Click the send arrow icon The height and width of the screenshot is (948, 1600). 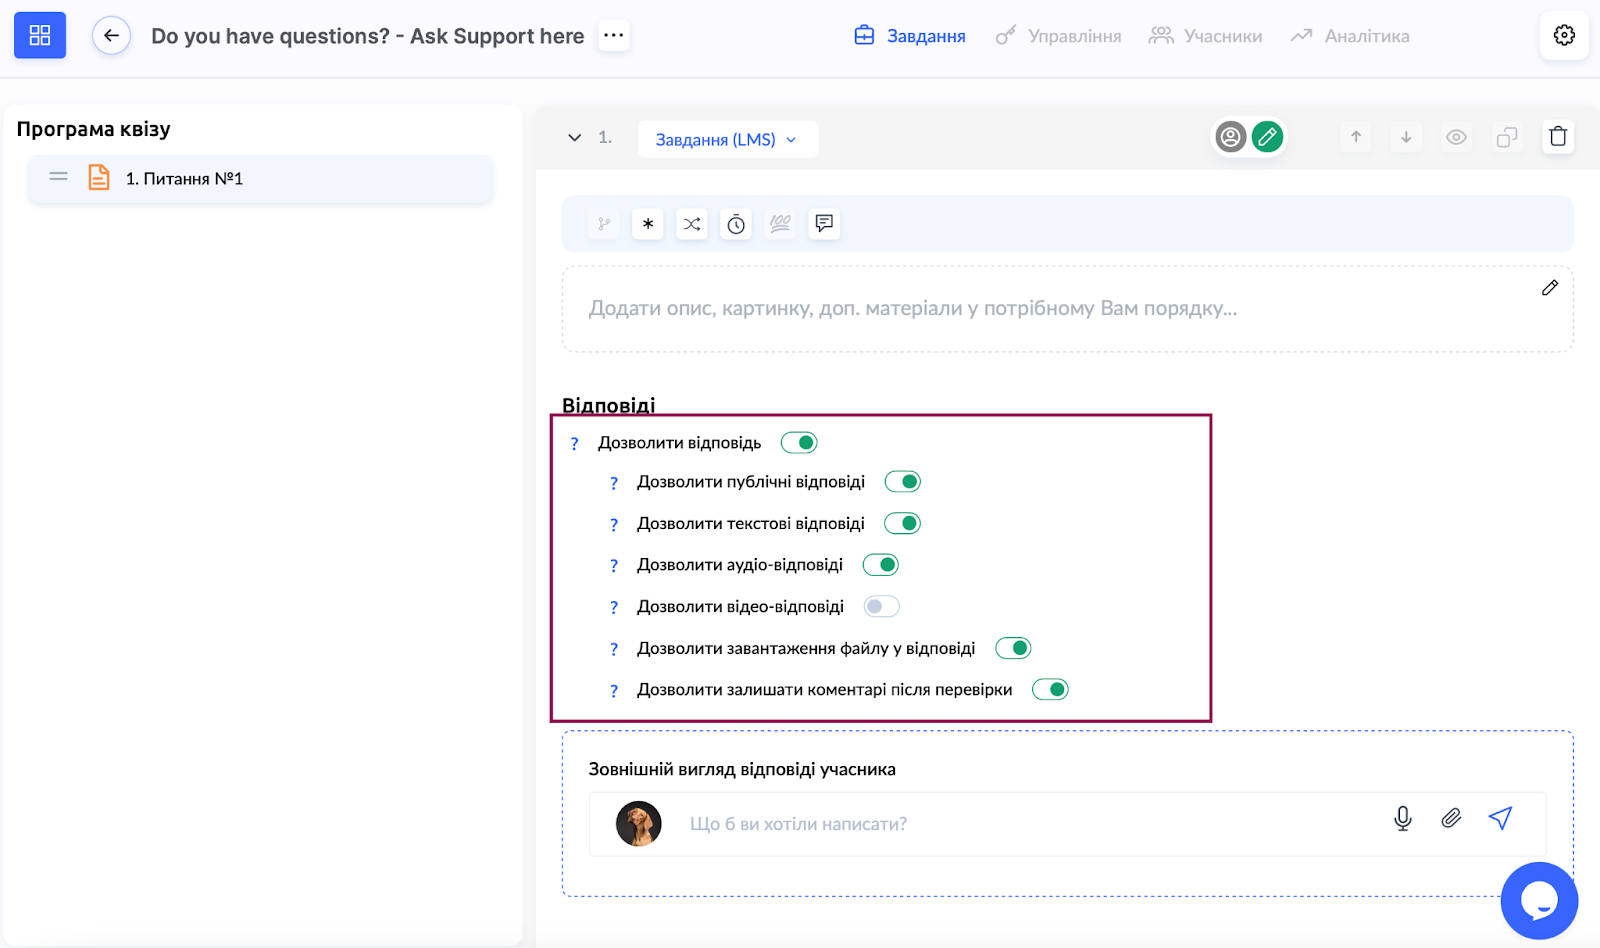click(1500, 819)
